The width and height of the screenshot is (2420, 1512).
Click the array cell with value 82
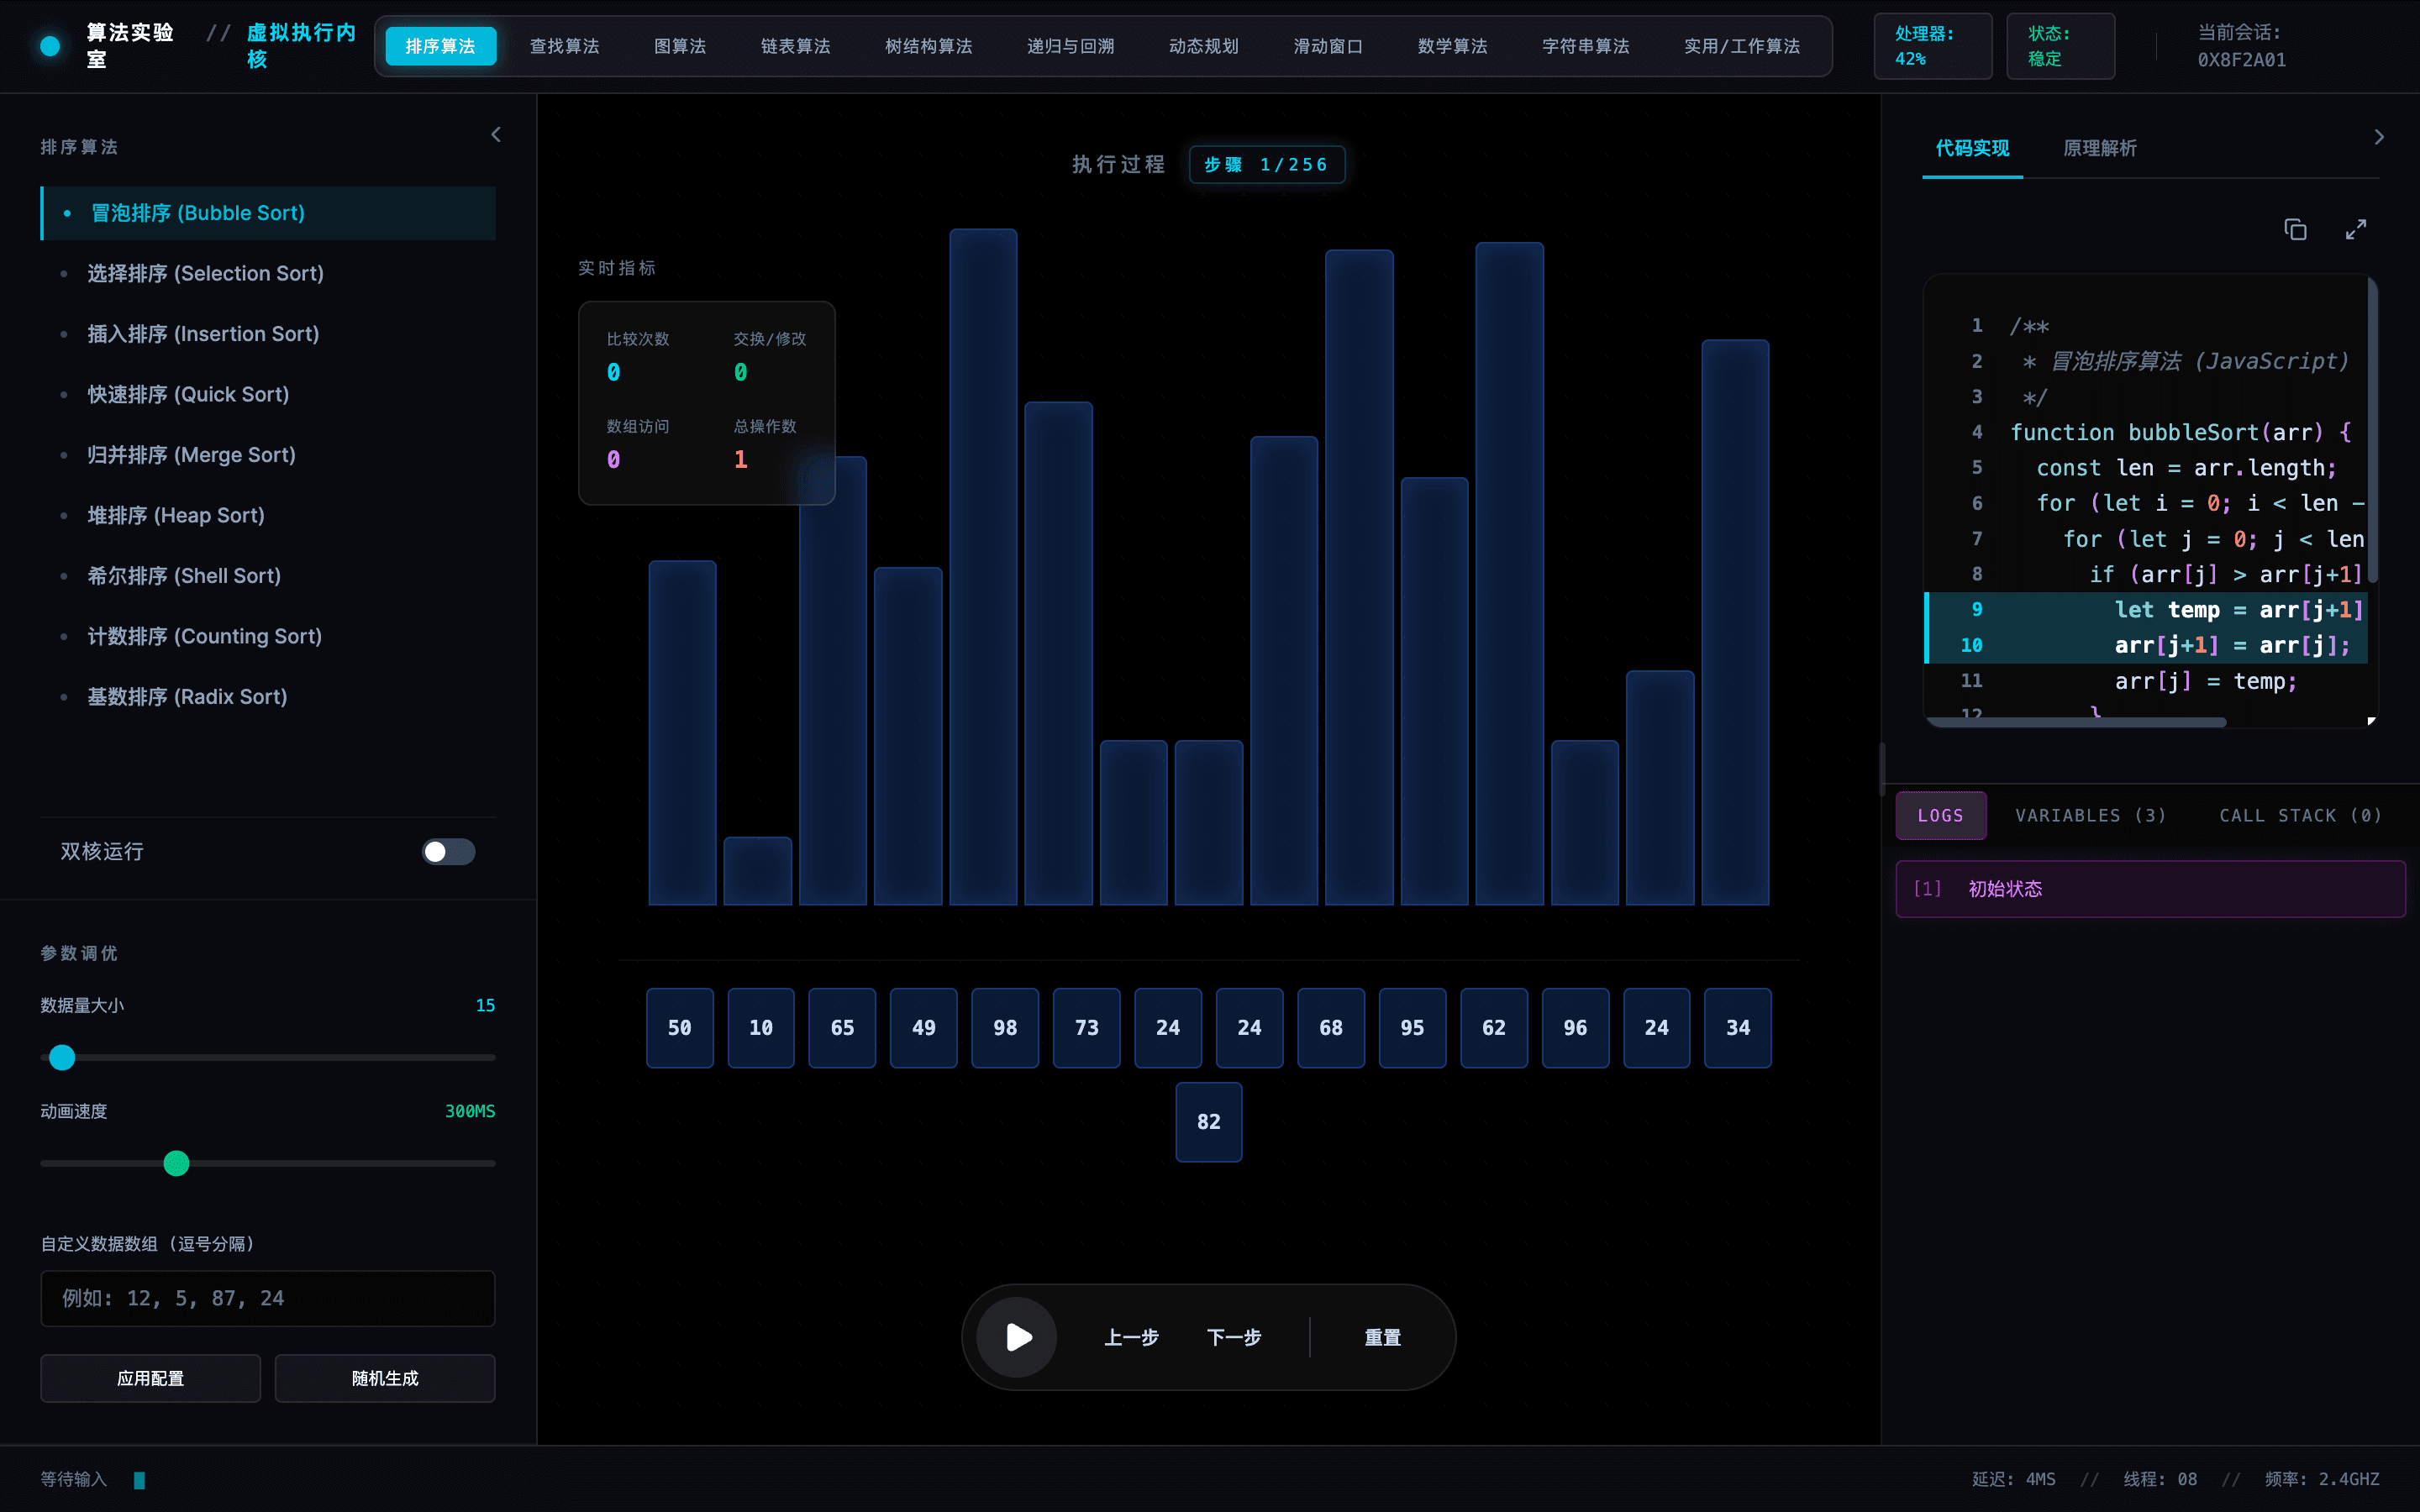click(1209, 1122)
